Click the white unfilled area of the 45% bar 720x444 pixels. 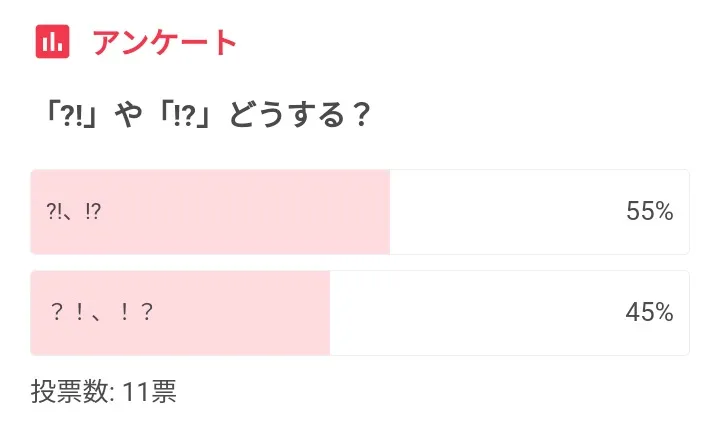coord(470,313)
